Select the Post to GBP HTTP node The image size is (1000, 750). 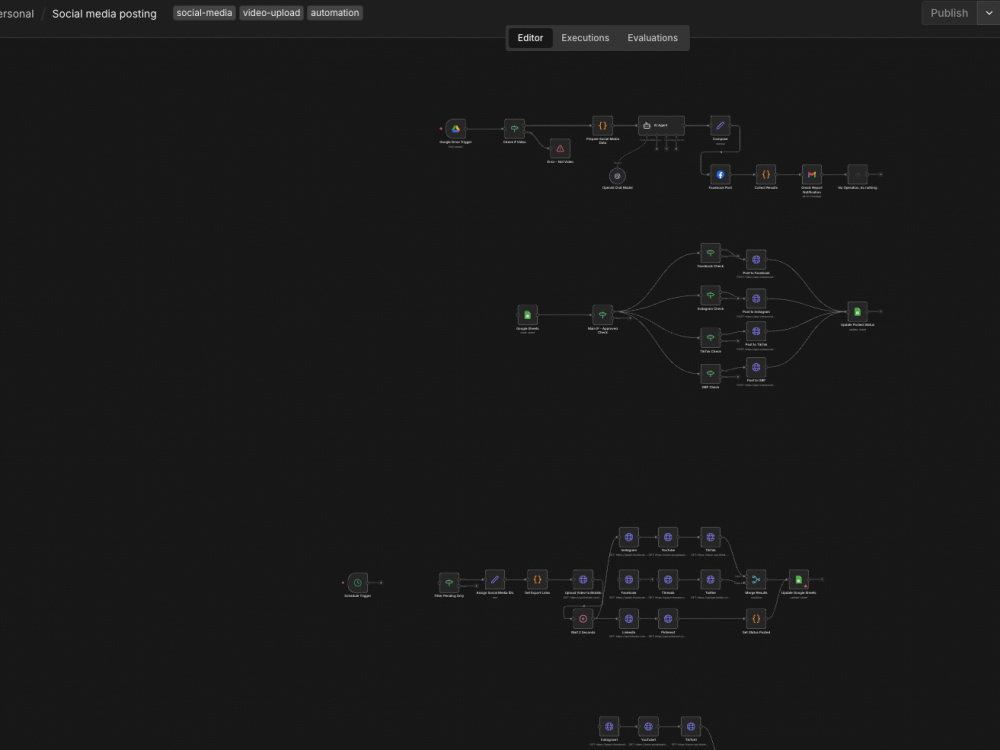pos(756,367)
